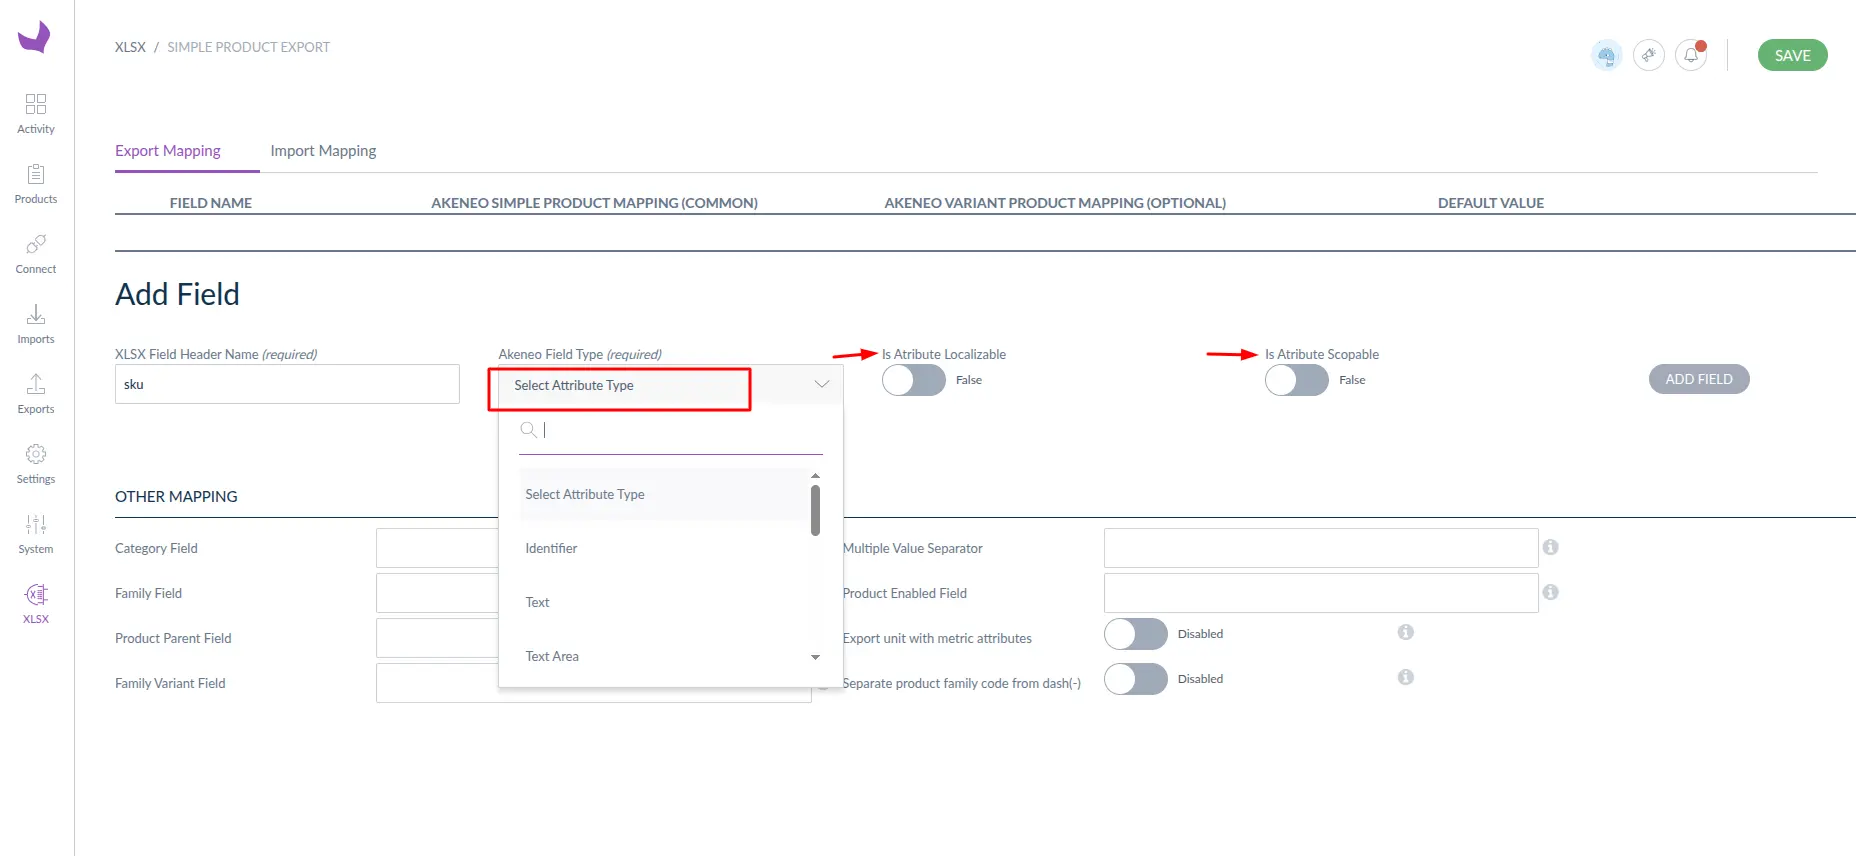Click into the Multiple Value Separator input
Viewport: 1856px width, 856px height.
click(x=1321, y=548)
